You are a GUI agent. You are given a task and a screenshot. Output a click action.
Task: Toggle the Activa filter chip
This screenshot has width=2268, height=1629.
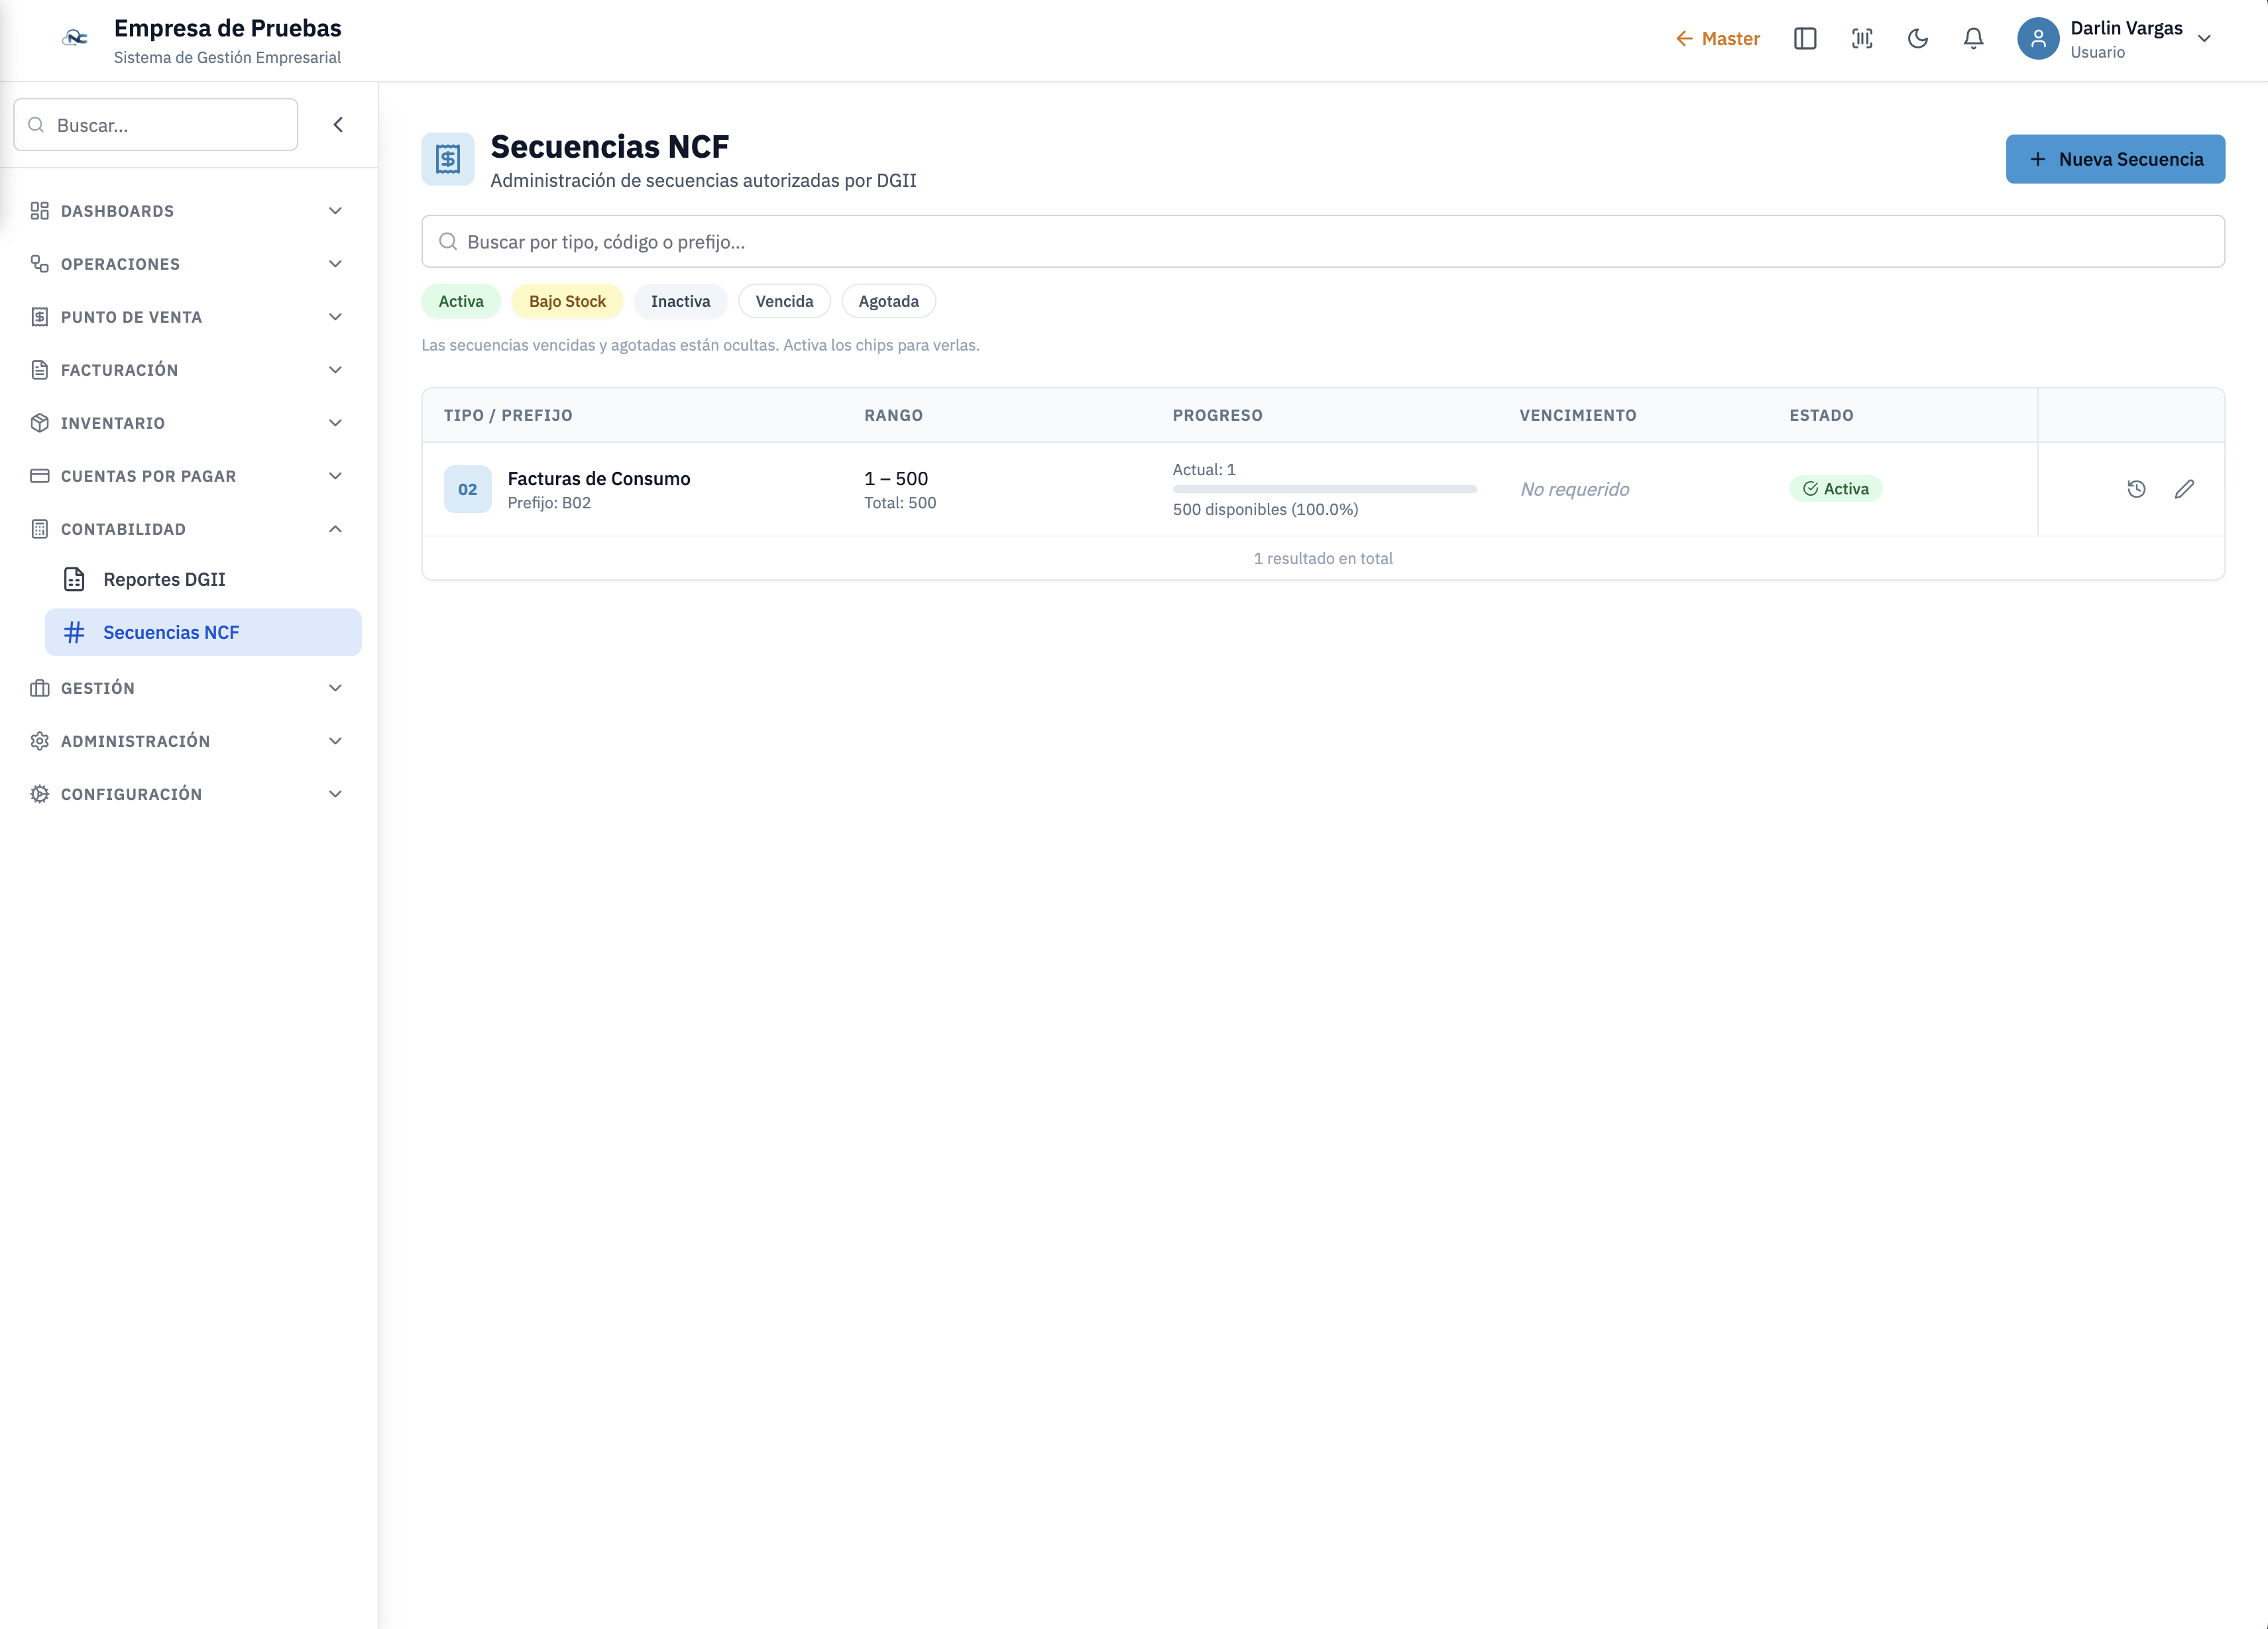point(461,301)
